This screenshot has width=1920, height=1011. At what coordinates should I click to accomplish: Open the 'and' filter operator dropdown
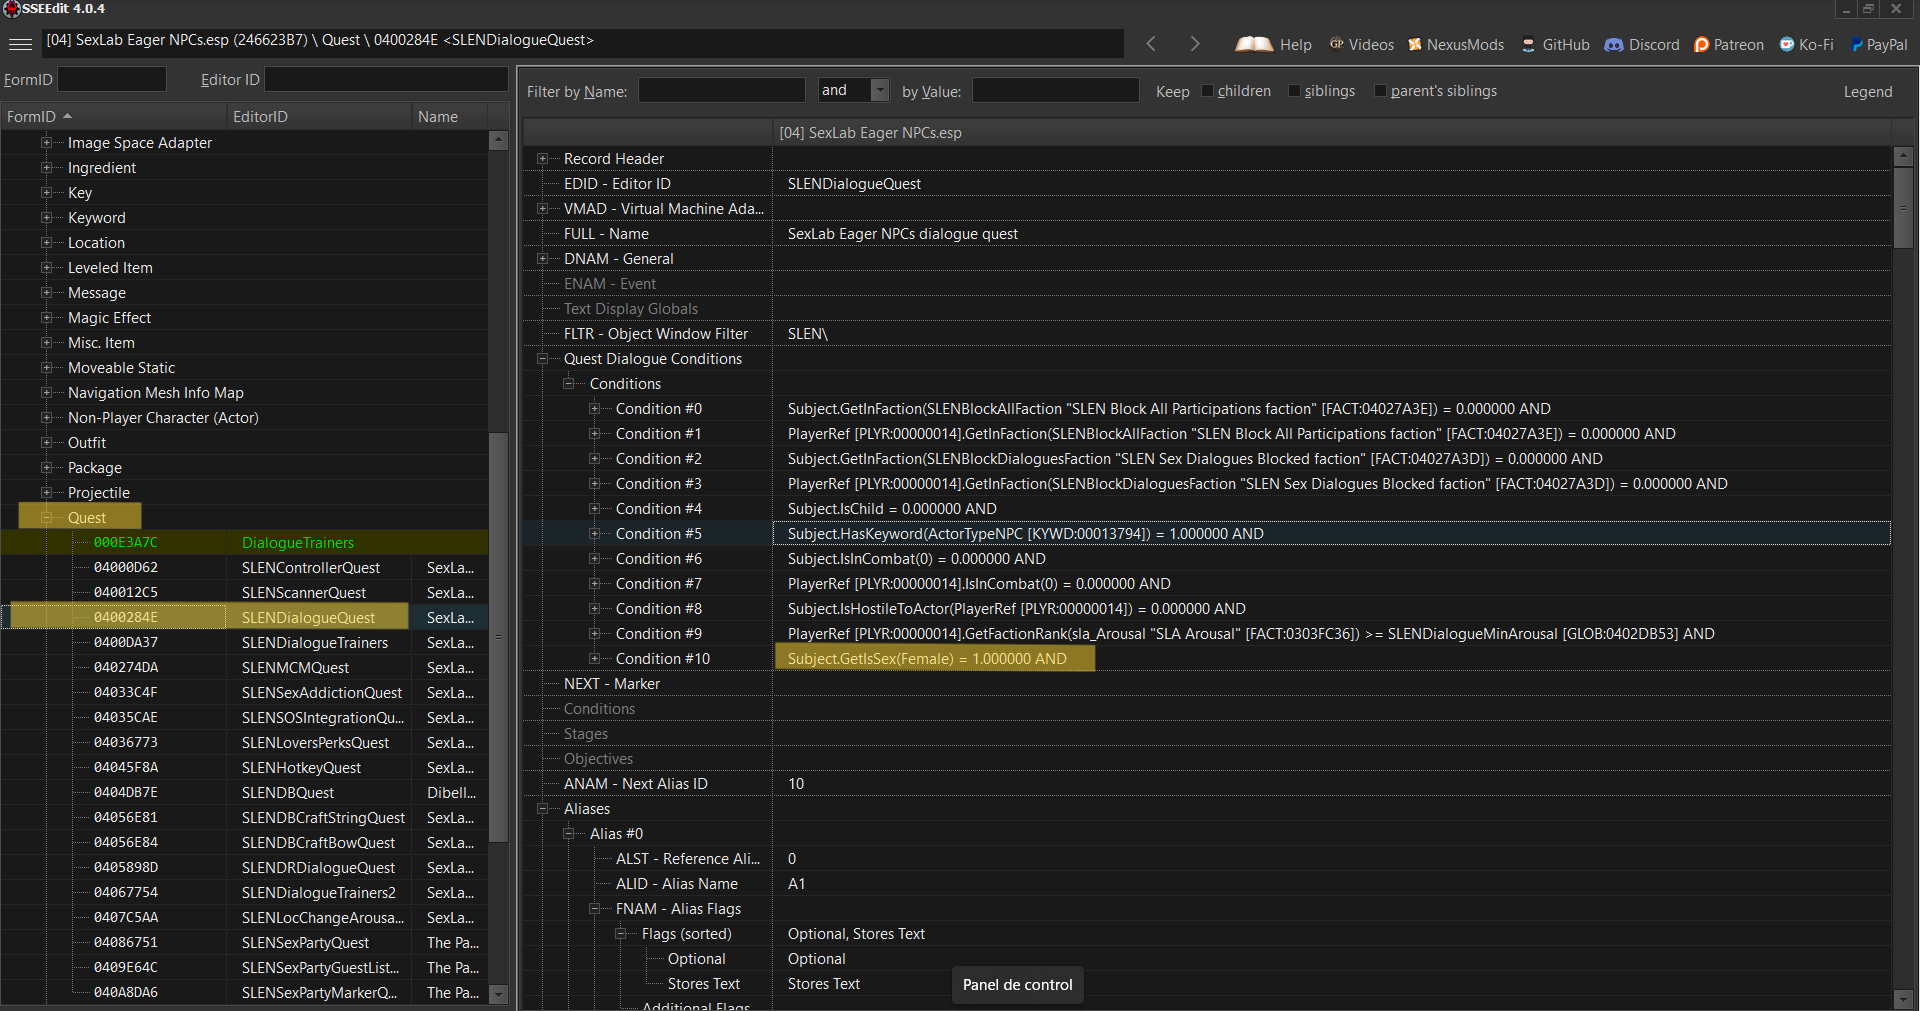tap(879, 90)
